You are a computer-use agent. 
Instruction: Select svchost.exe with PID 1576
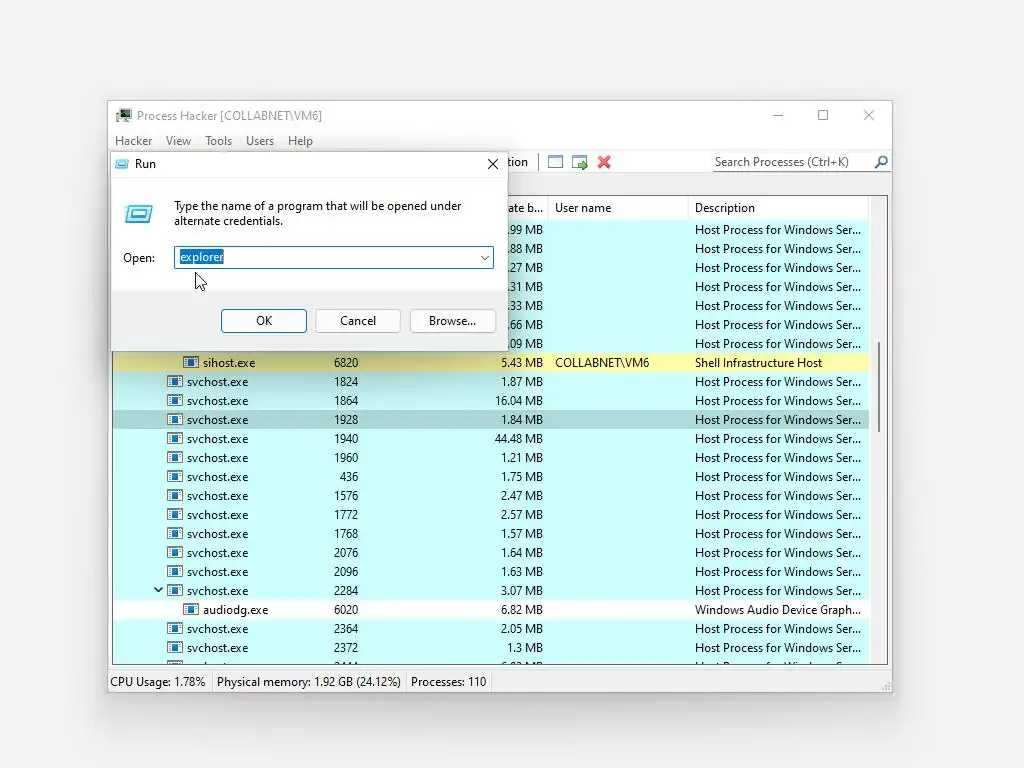pos(490,496)
